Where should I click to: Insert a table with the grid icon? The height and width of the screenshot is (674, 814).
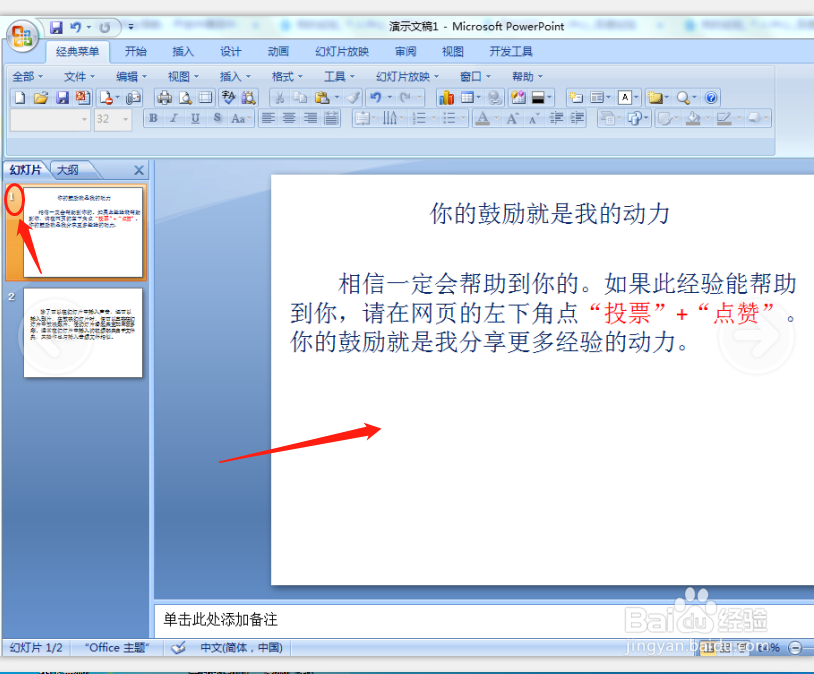point(467,98)
